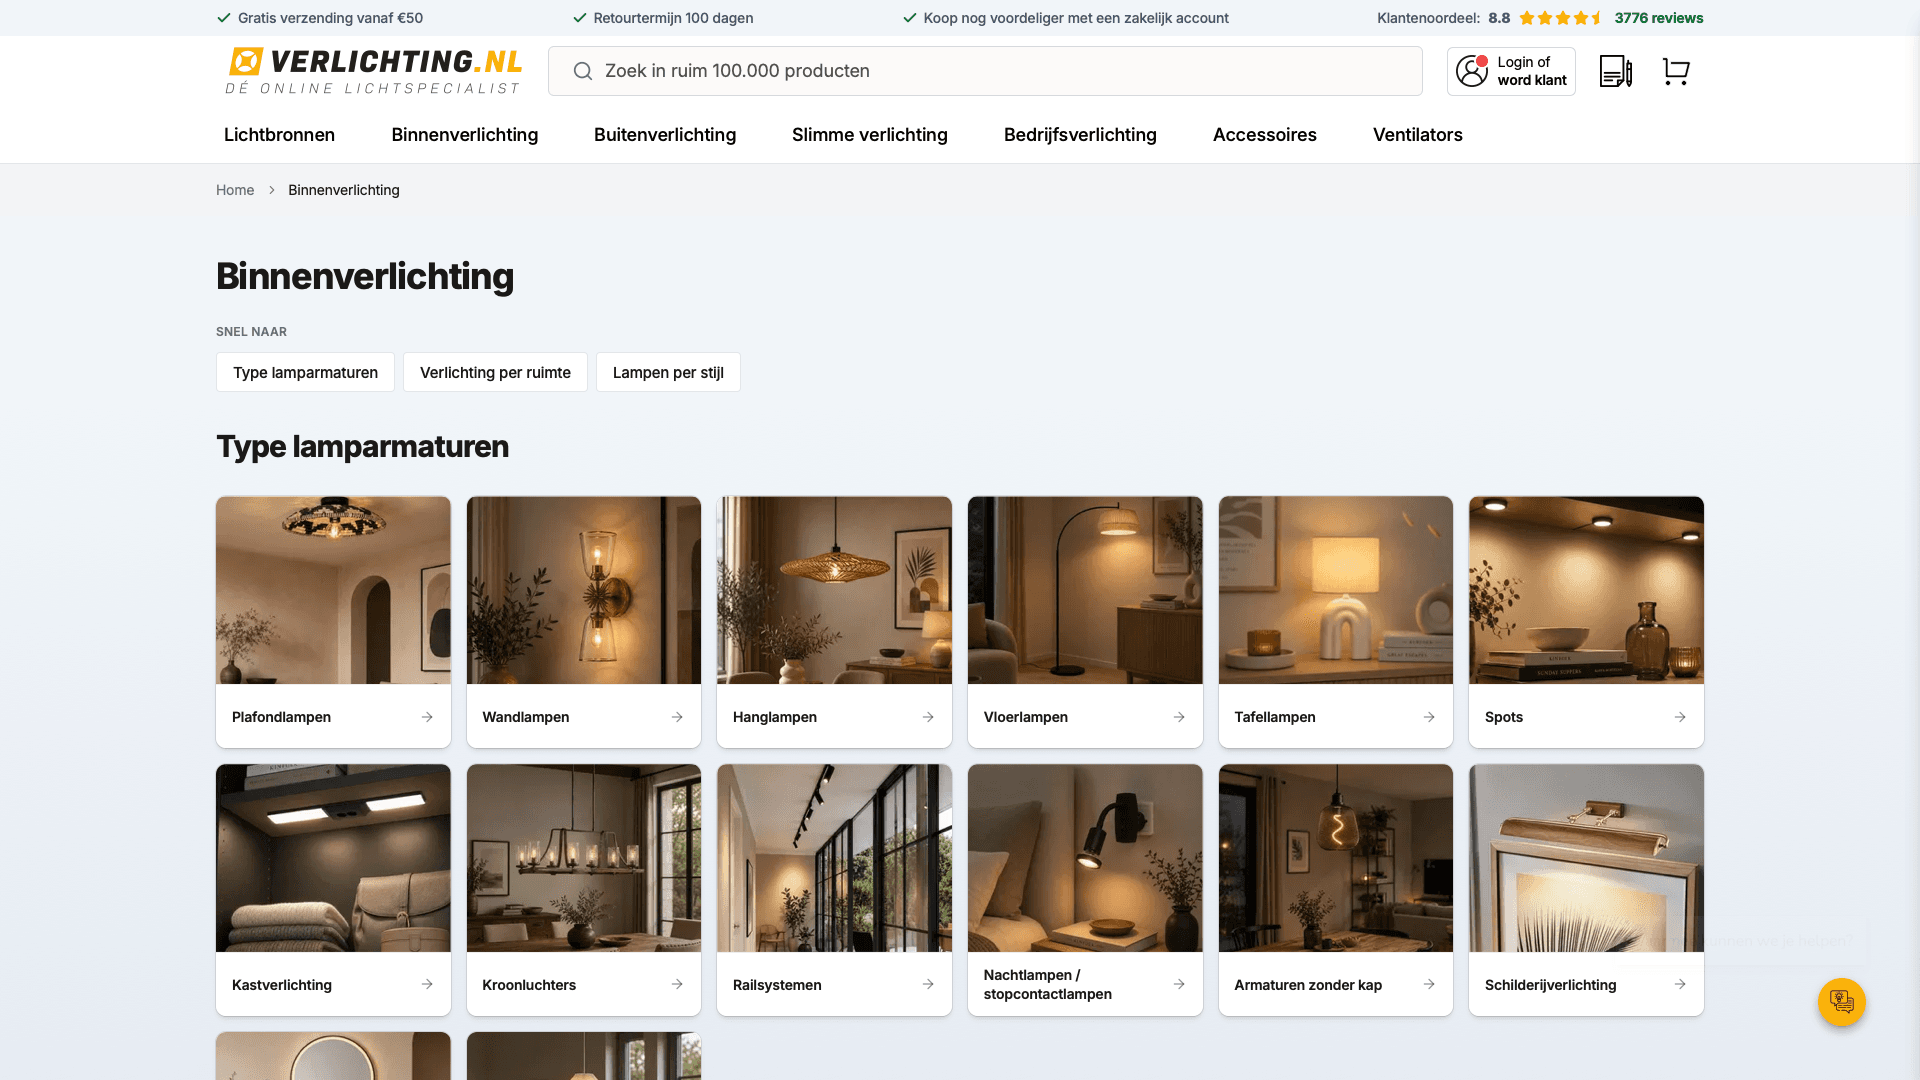This screenshot has width=1920, height=1080.
Task: Open the Nachtlampen photo
Action: click(1085, 858)
